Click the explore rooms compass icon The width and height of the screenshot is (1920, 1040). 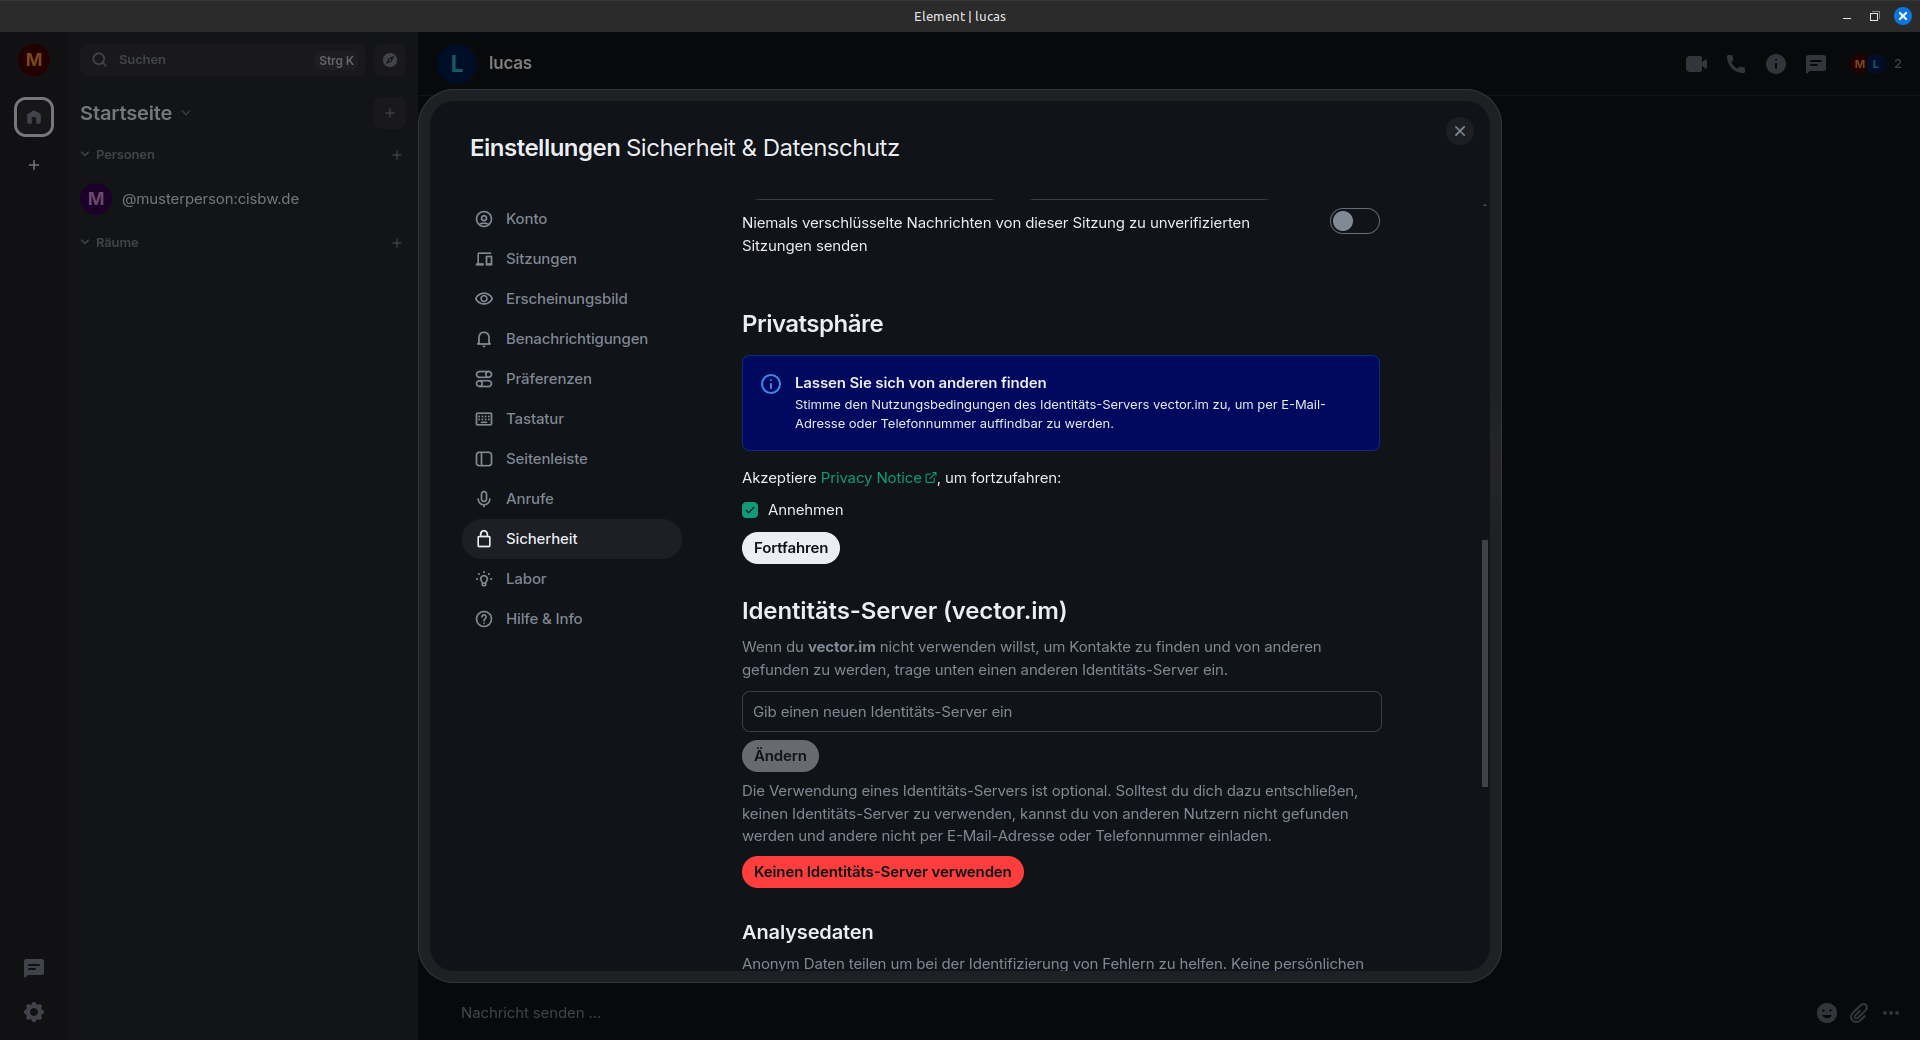coord(390,60)
